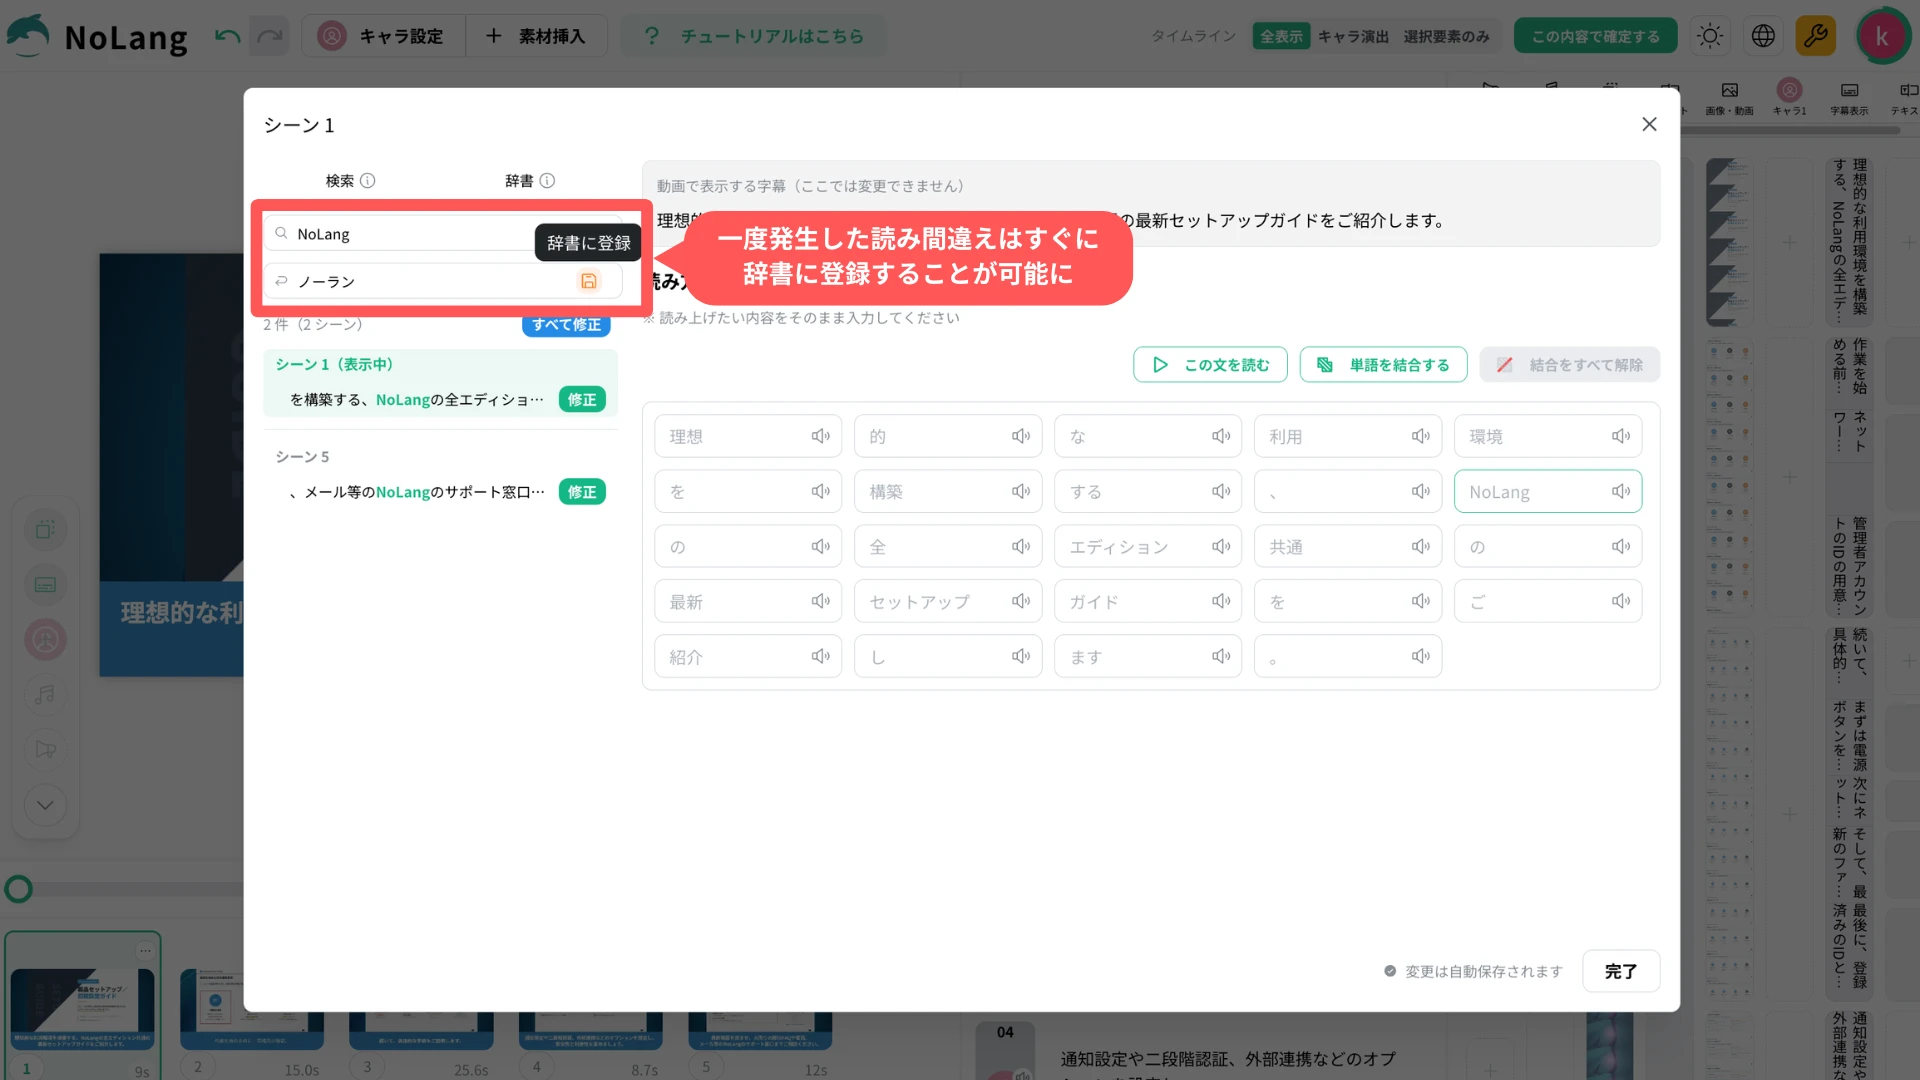Play speaker icon for word 利用

(x=1421, y=436)
